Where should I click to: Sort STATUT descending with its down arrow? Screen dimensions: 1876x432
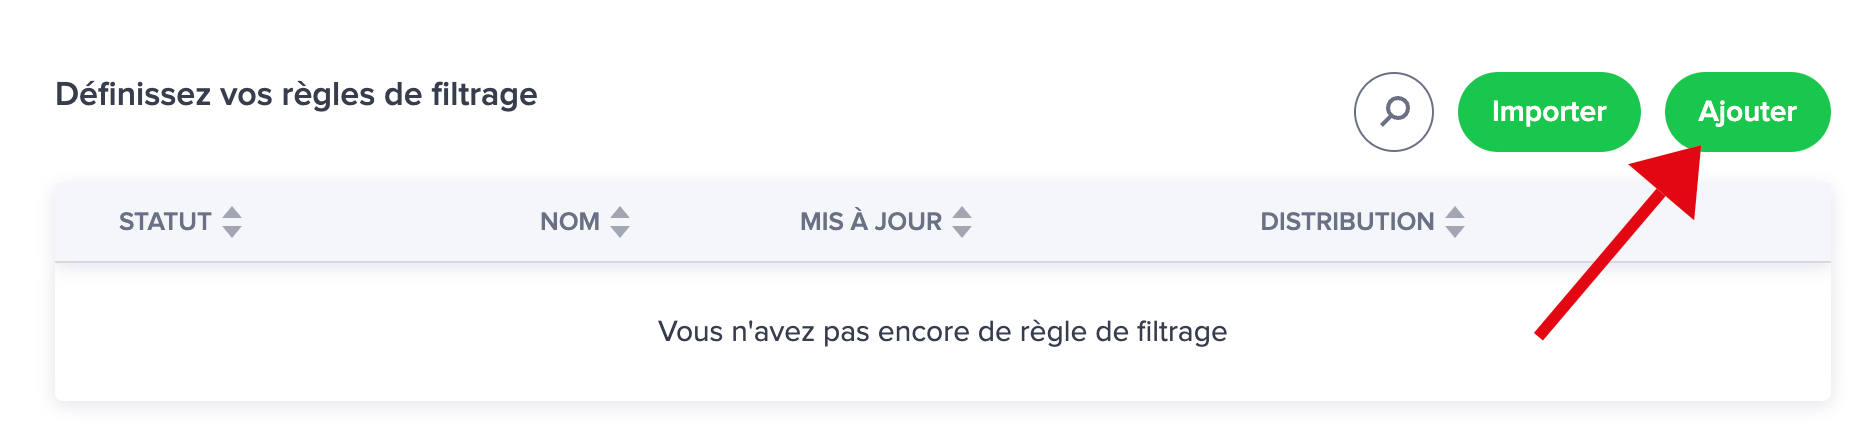pos(232,231)
